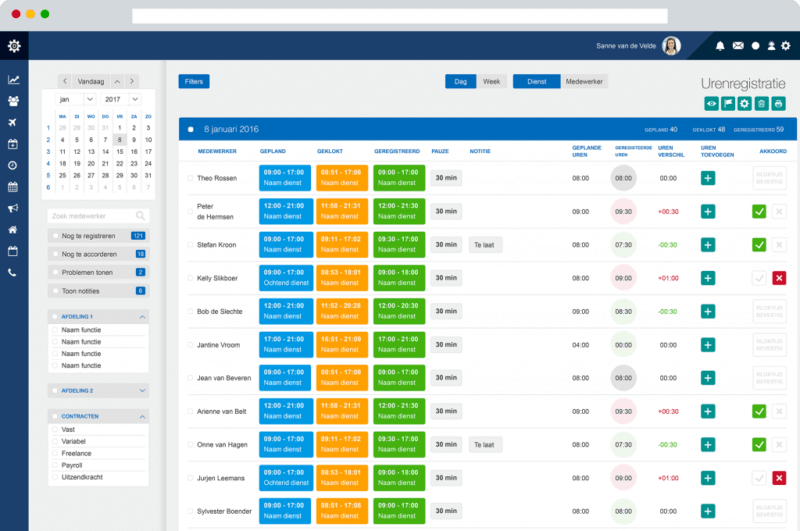
Task: Open the jan month dropdown
Action: [76, 99]
